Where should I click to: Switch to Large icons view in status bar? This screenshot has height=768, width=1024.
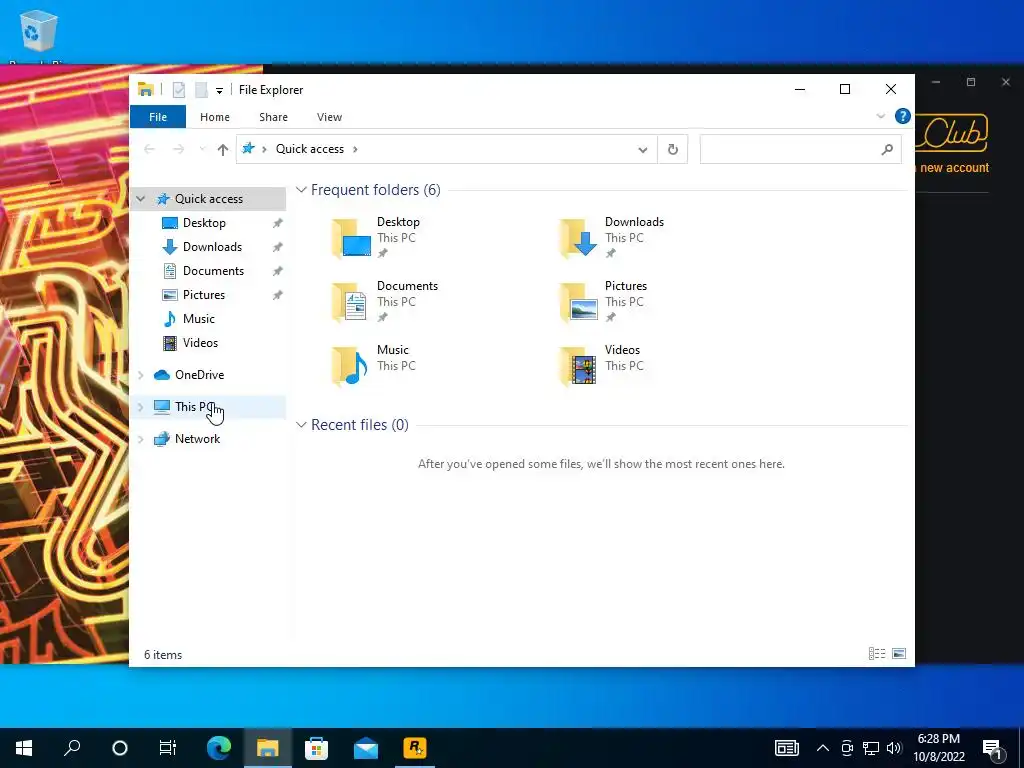click(x=899, y=654)
